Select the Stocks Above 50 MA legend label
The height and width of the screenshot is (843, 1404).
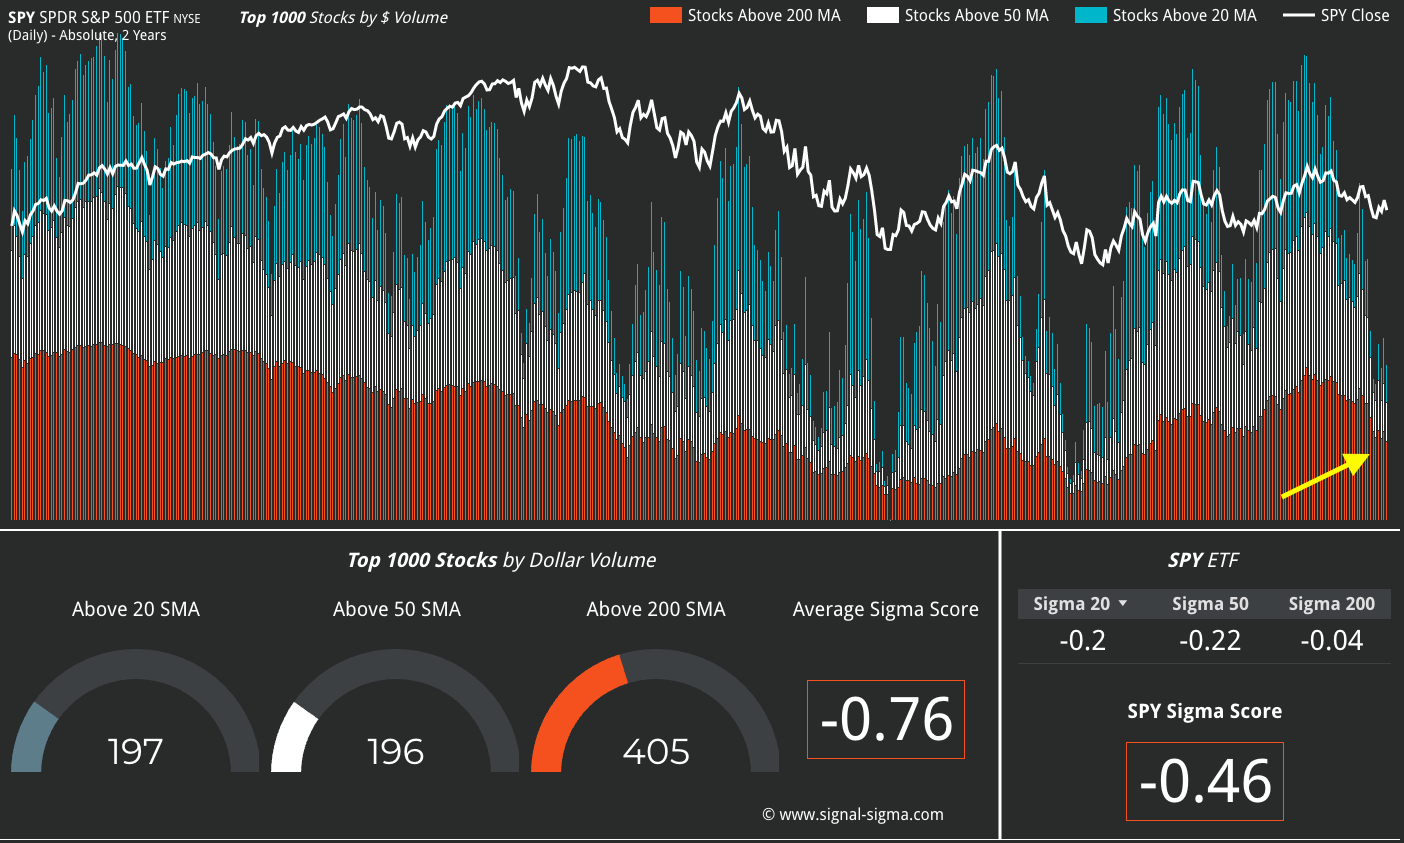(x=977, y=15)
